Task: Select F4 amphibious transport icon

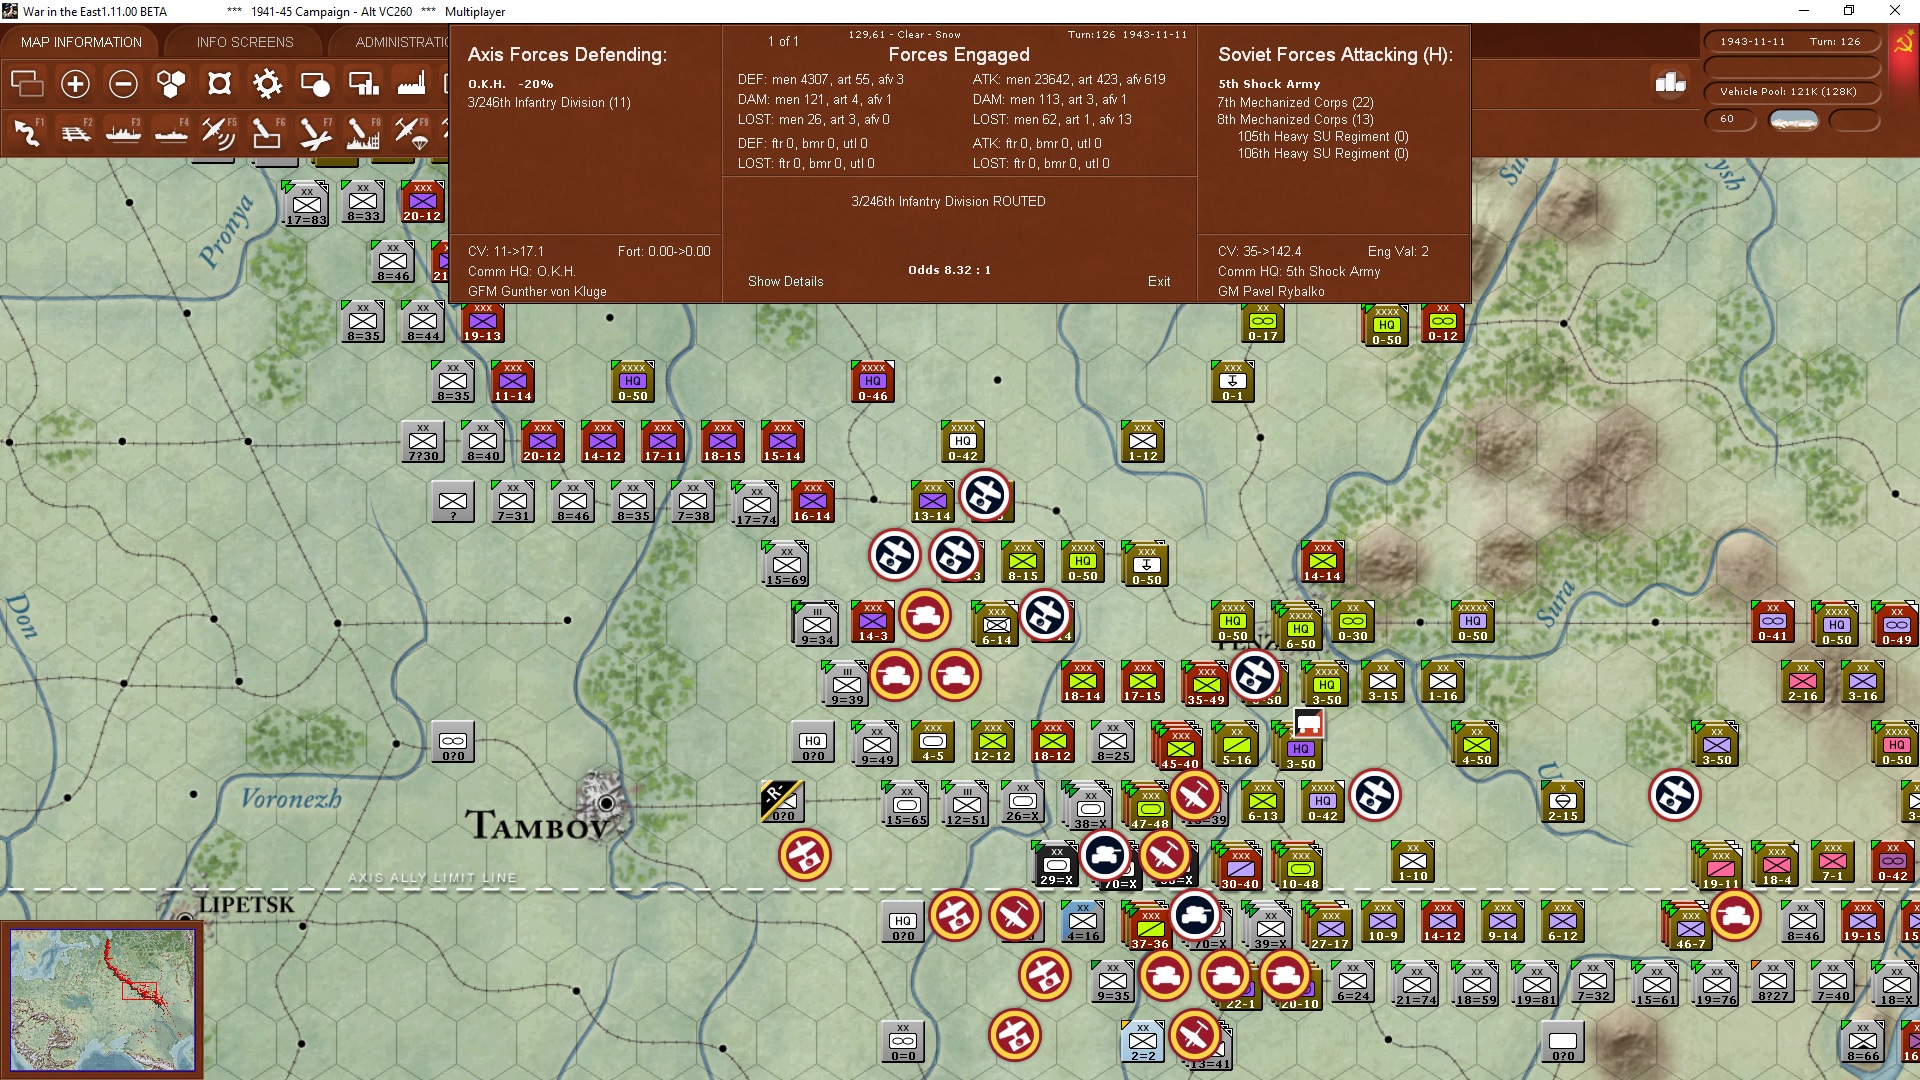Action: tap(171, 132)
